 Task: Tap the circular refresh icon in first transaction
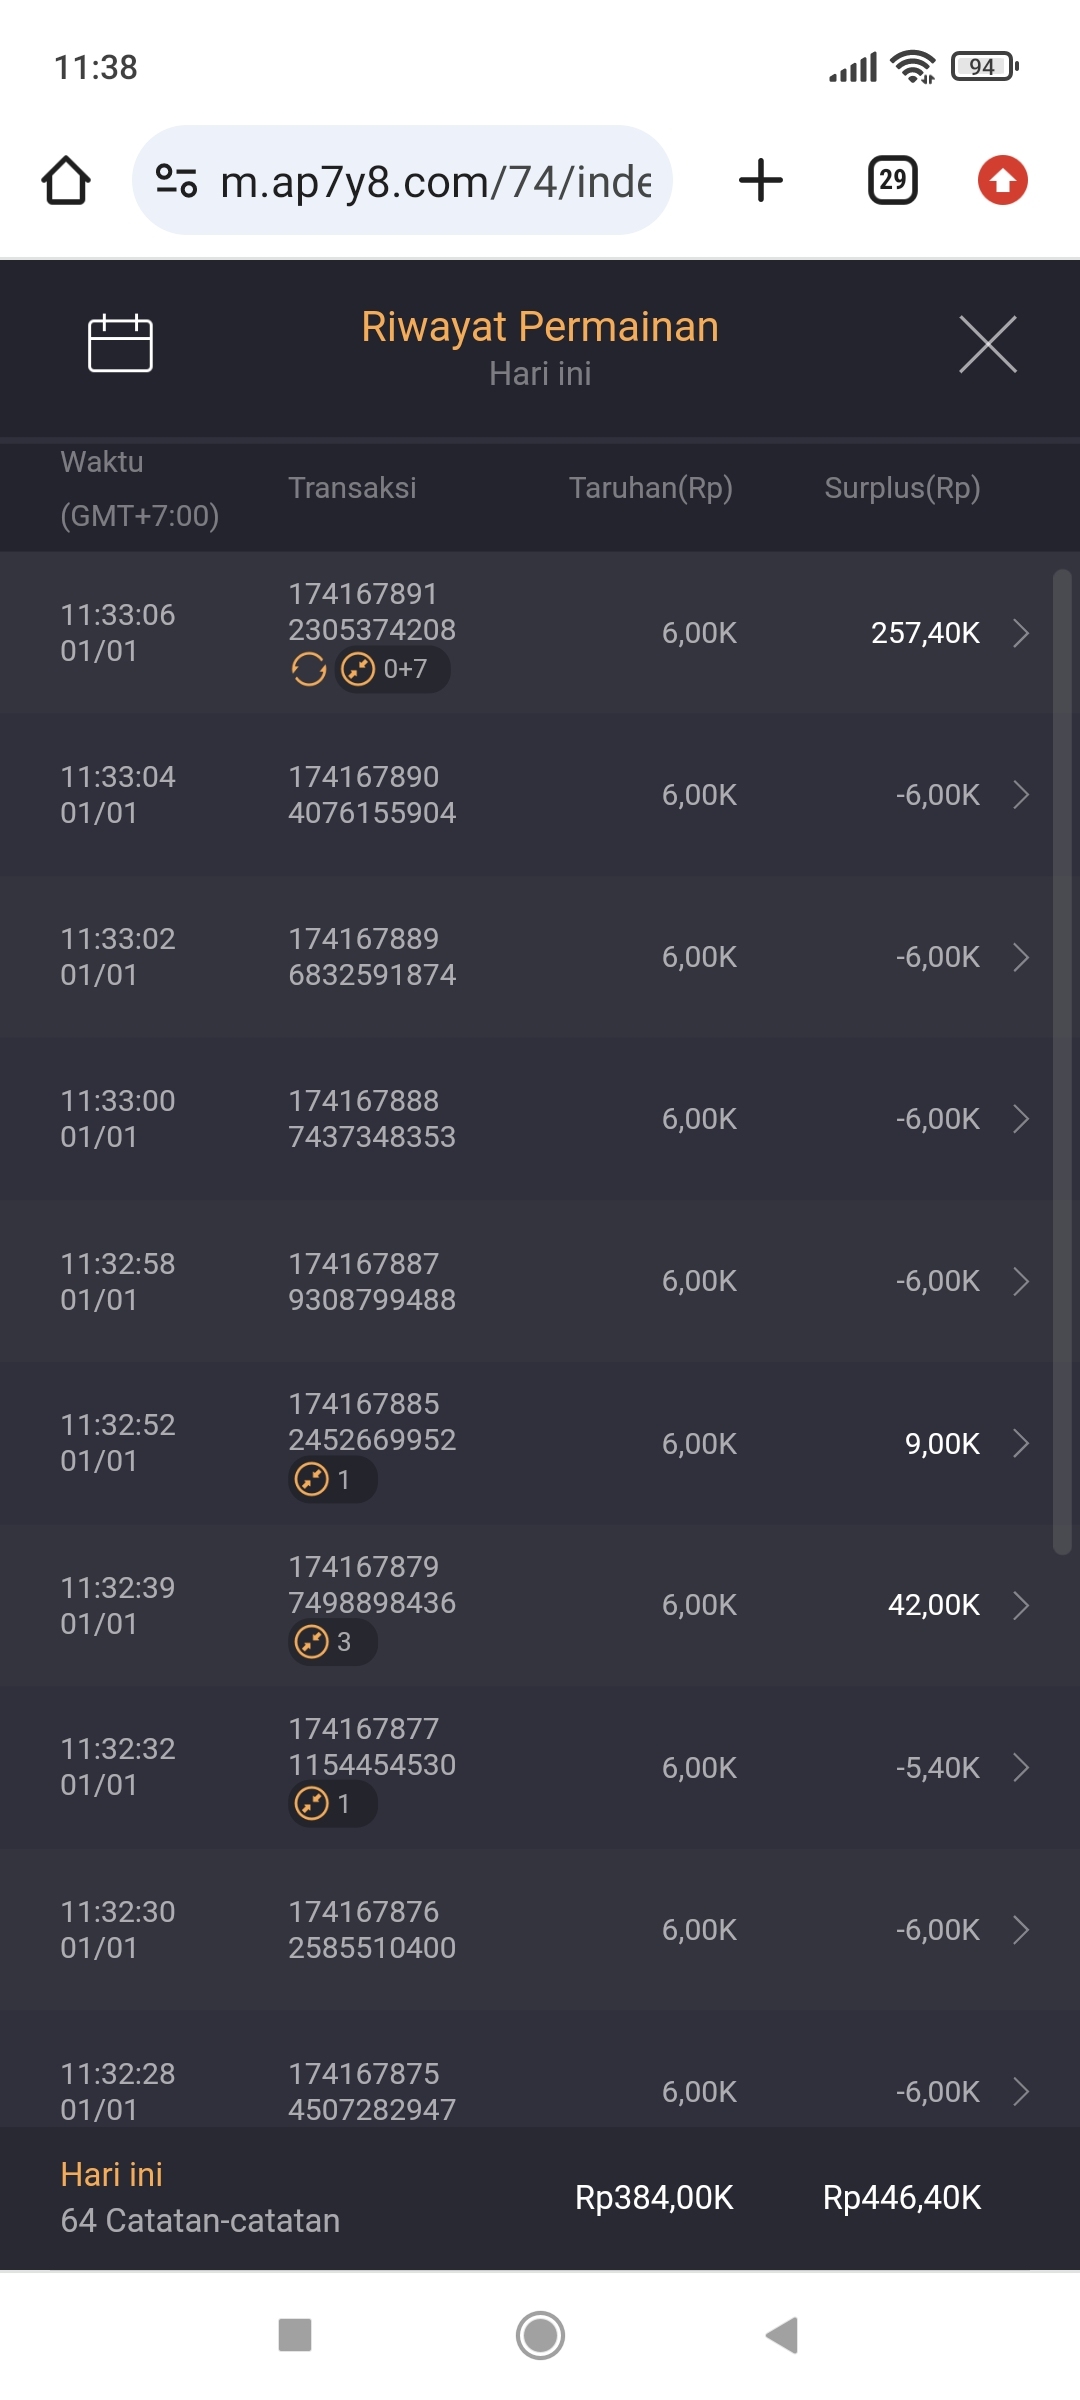click(x=309, y=669)
